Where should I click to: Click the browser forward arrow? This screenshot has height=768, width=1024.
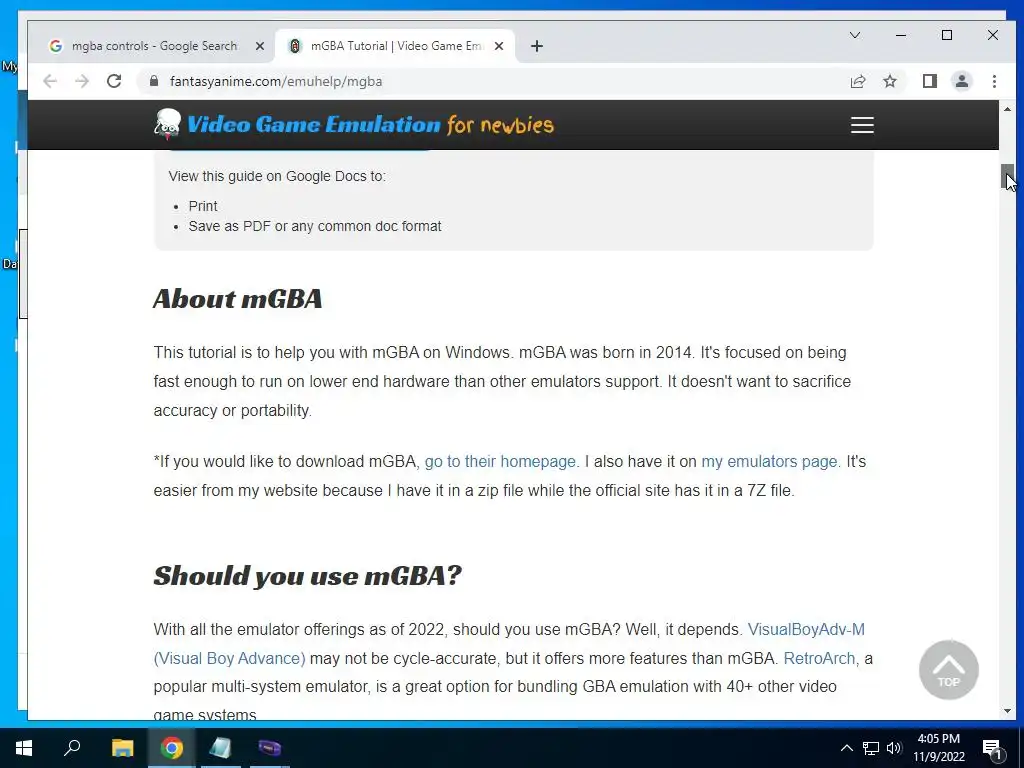click(82, 81)
